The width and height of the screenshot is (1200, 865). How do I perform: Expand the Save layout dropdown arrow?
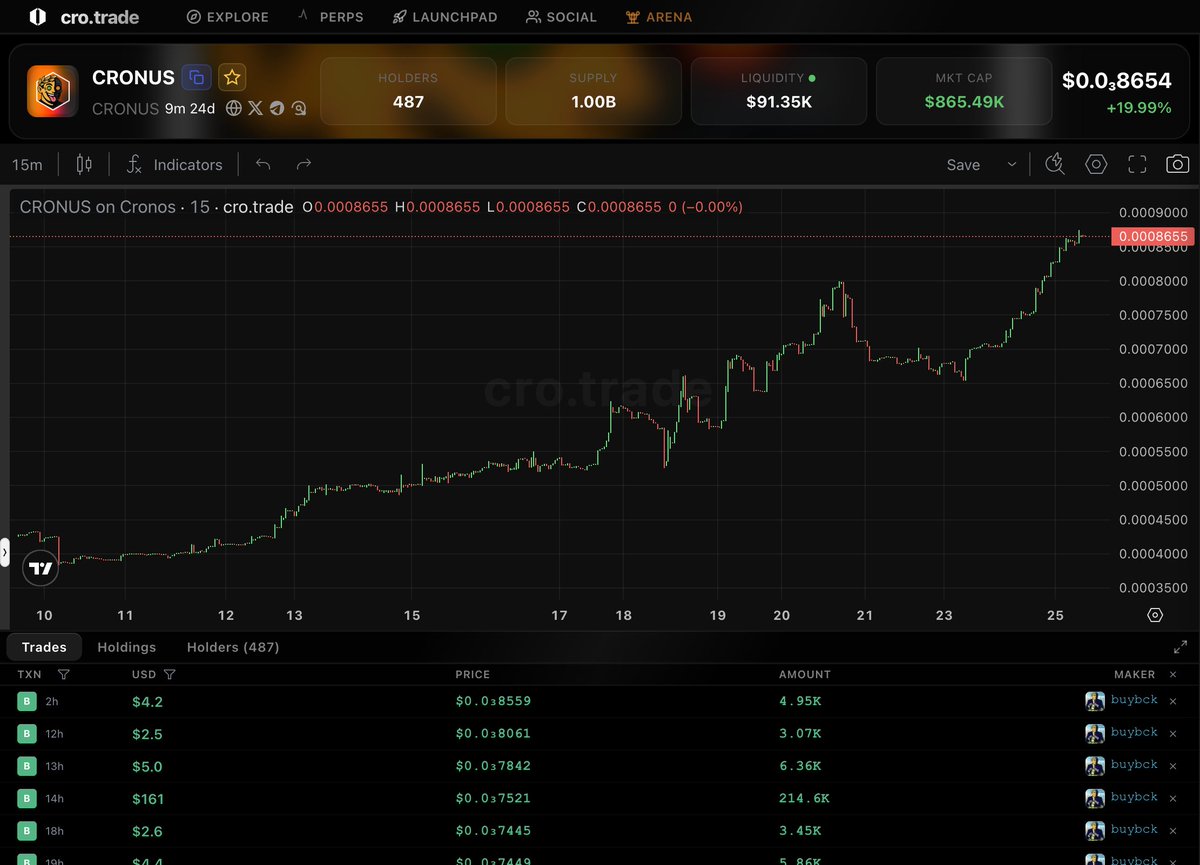click(x=1011, y=165)
